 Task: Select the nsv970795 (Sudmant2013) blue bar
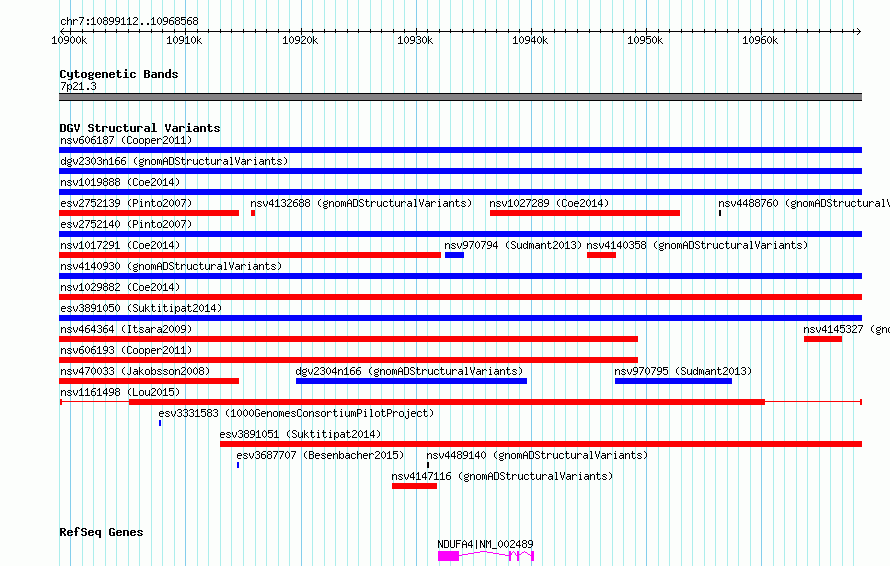[673, 381]
